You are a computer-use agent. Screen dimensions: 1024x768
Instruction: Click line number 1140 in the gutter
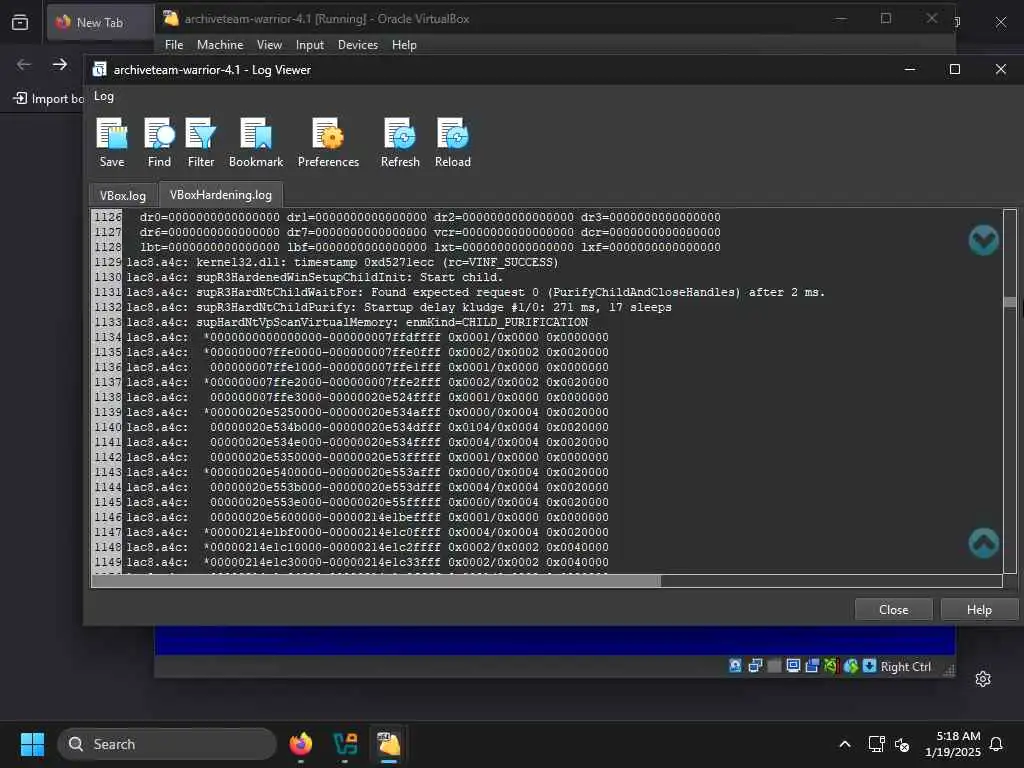107,427
